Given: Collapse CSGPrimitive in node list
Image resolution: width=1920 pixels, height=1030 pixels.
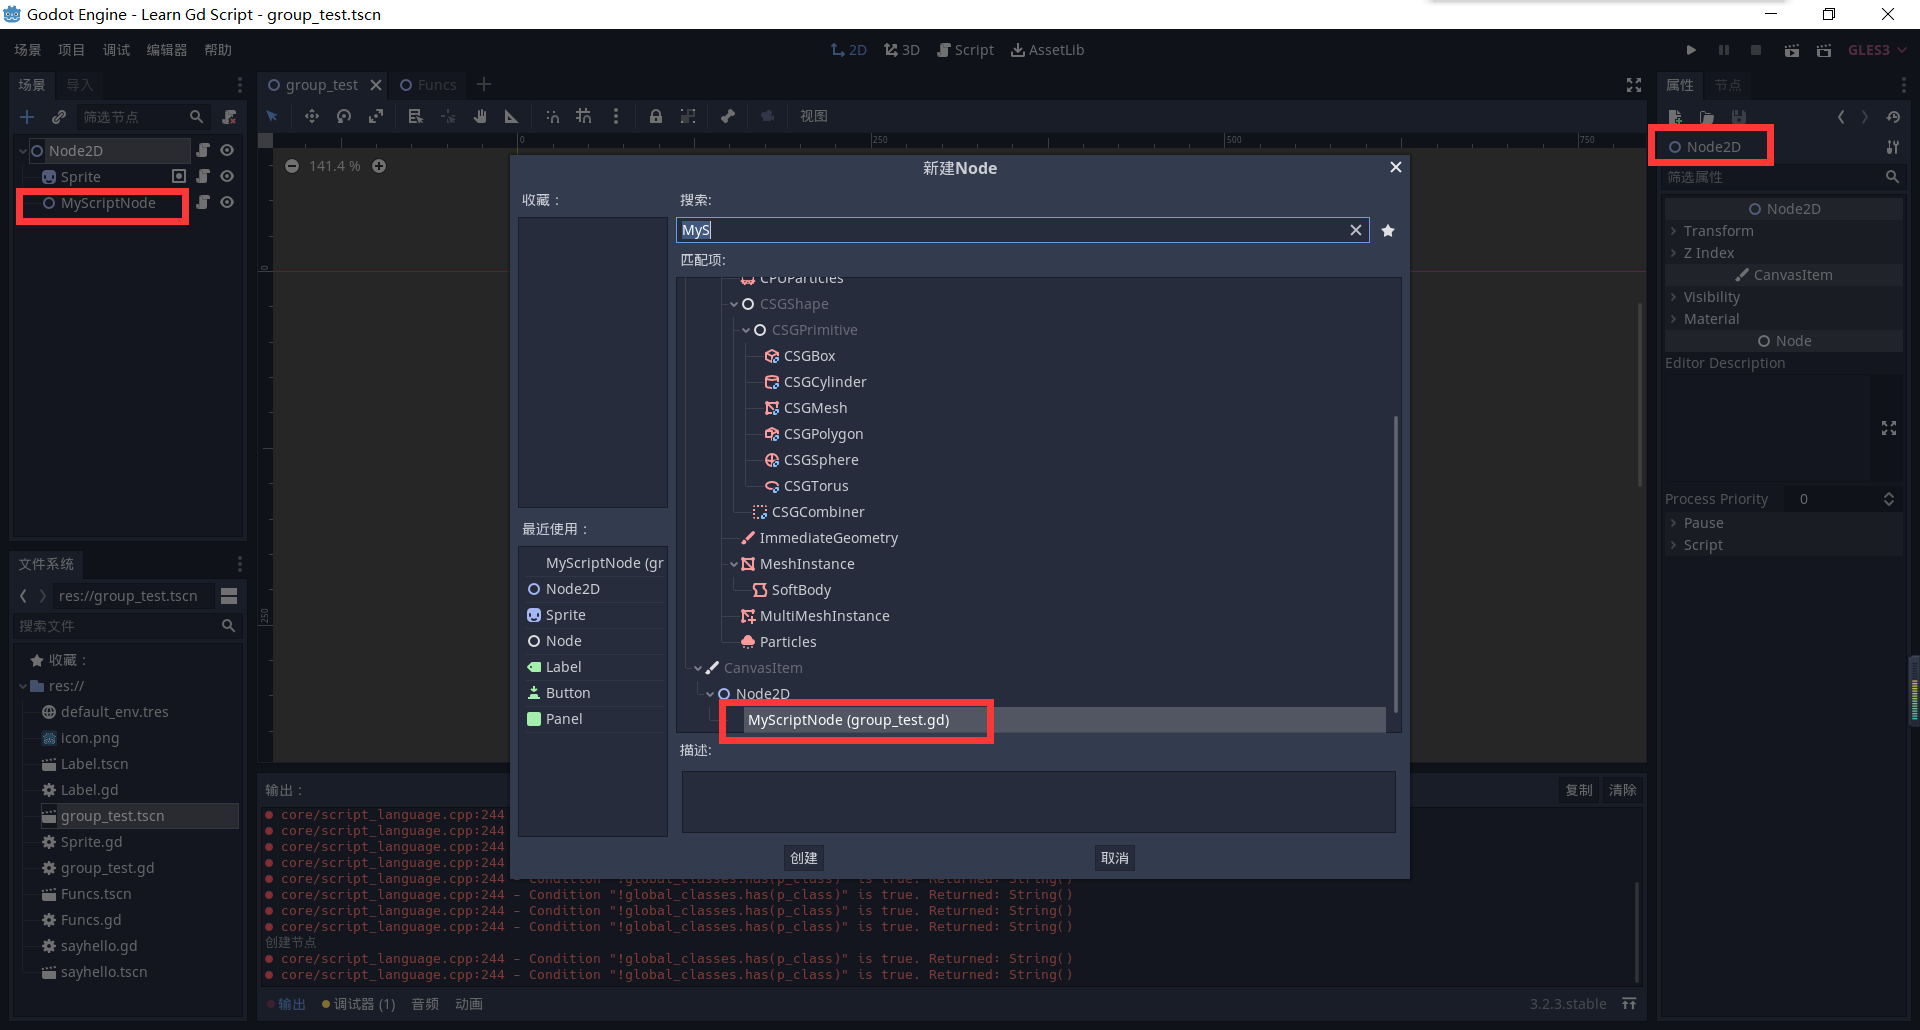Looking at the screenshot, I should (746, 330).
